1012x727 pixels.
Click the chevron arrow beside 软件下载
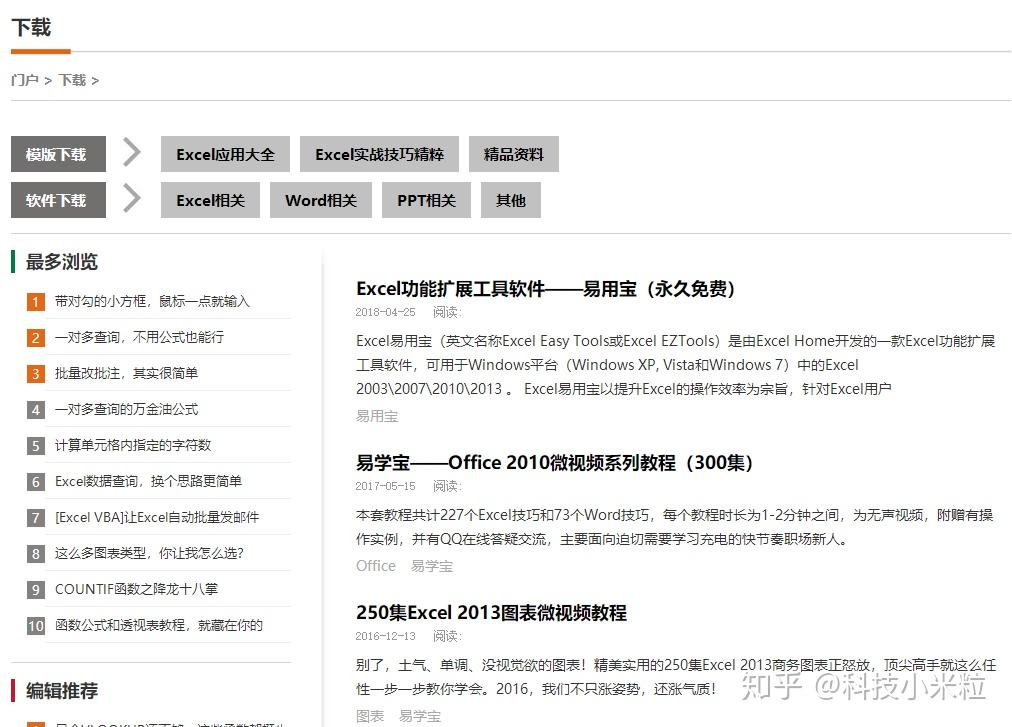(x=132, y=198)
